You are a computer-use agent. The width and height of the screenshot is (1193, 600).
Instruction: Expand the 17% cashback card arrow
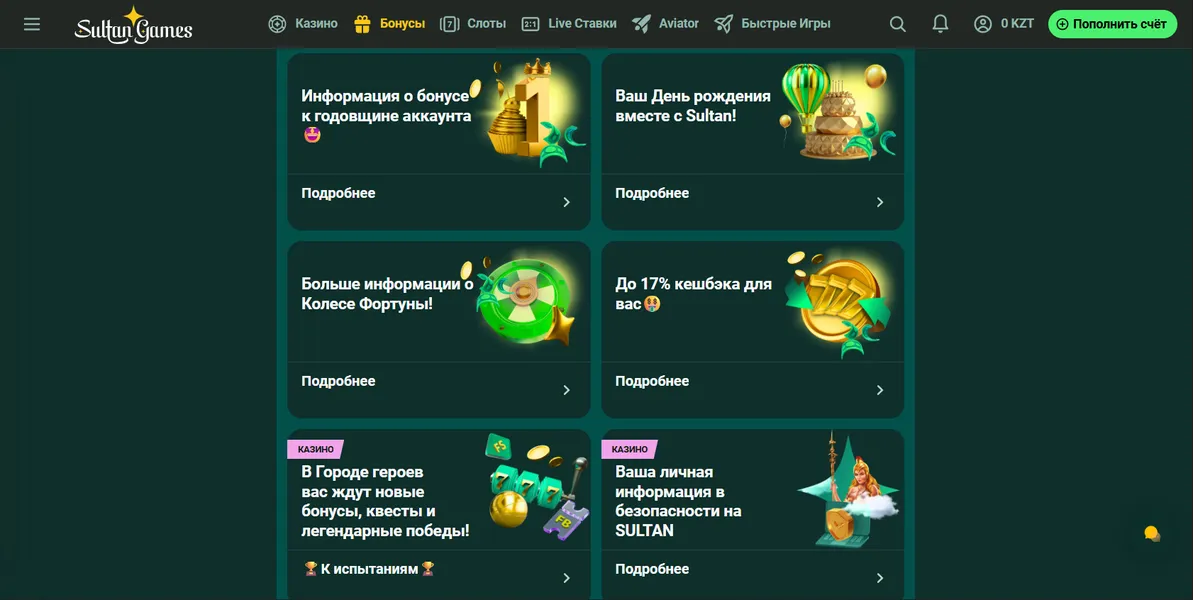(880, 390)
